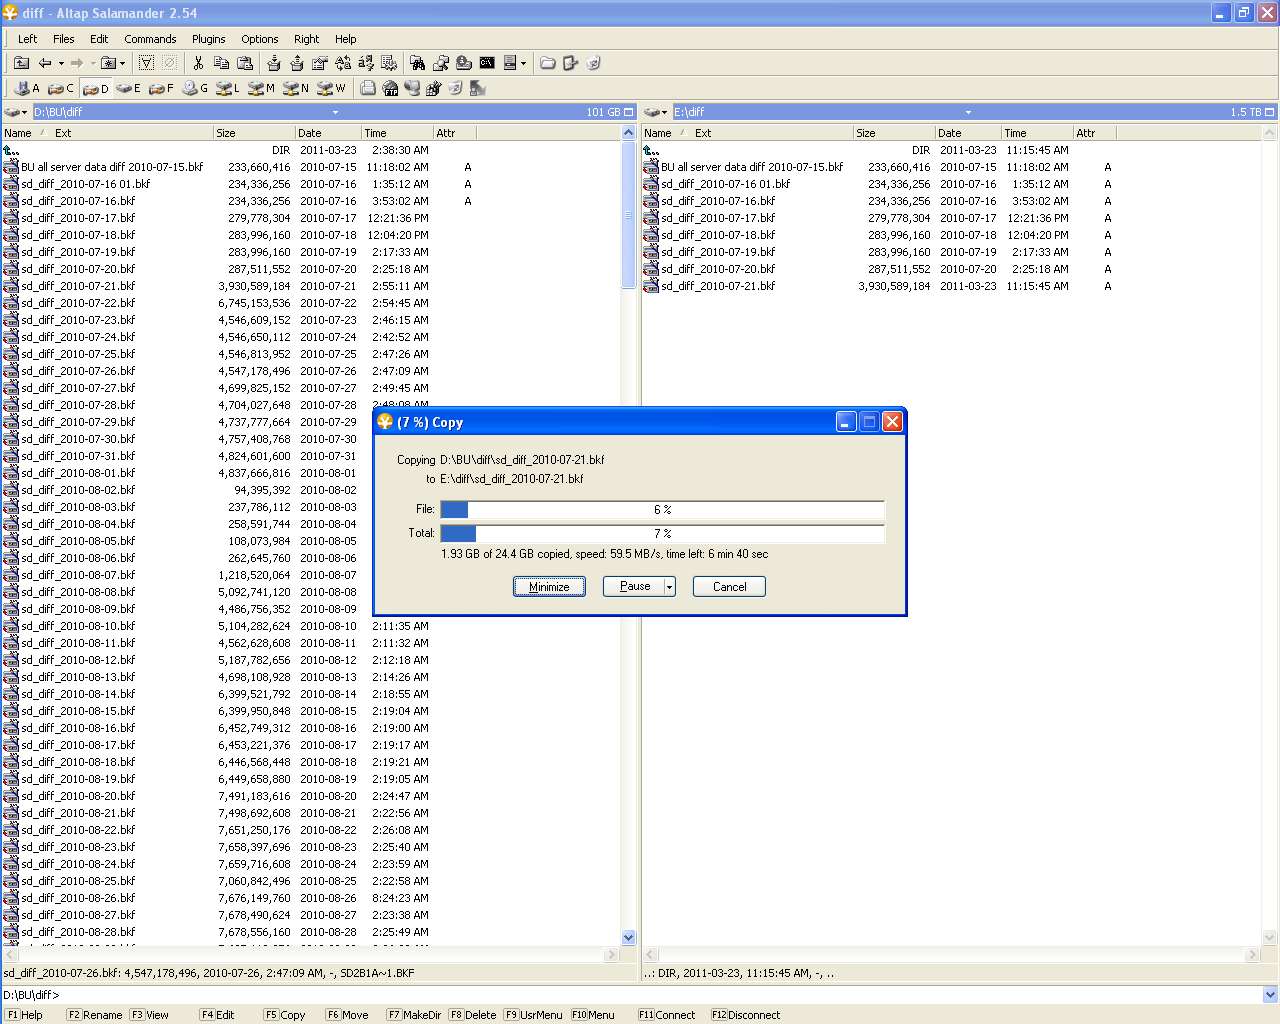Open right panel drive selector dropdown
The image size is (1280, 1024).
tap(656, 112)
